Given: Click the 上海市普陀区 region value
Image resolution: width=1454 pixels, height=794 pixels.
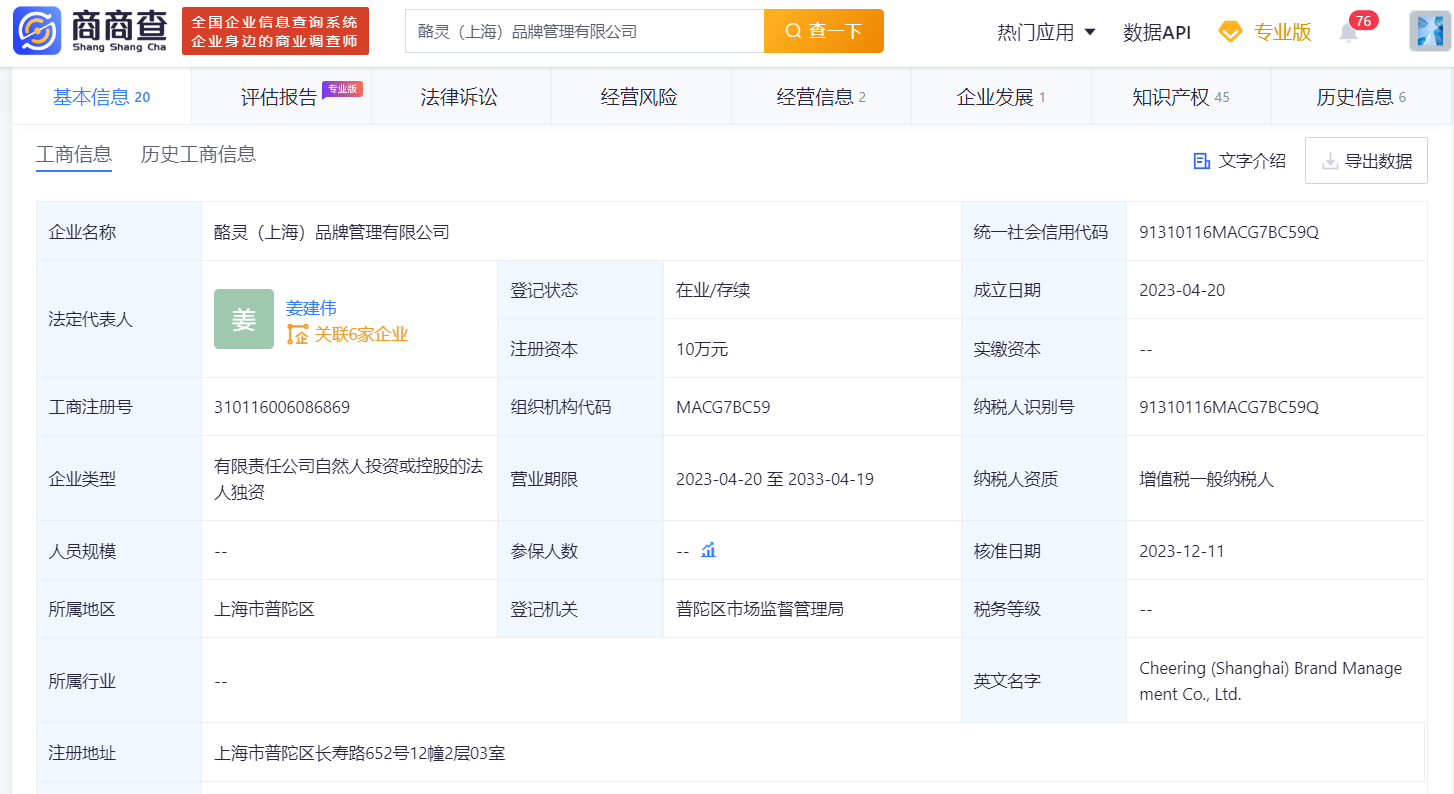Looking at the screenshot, I should click(x=264, y=609).
